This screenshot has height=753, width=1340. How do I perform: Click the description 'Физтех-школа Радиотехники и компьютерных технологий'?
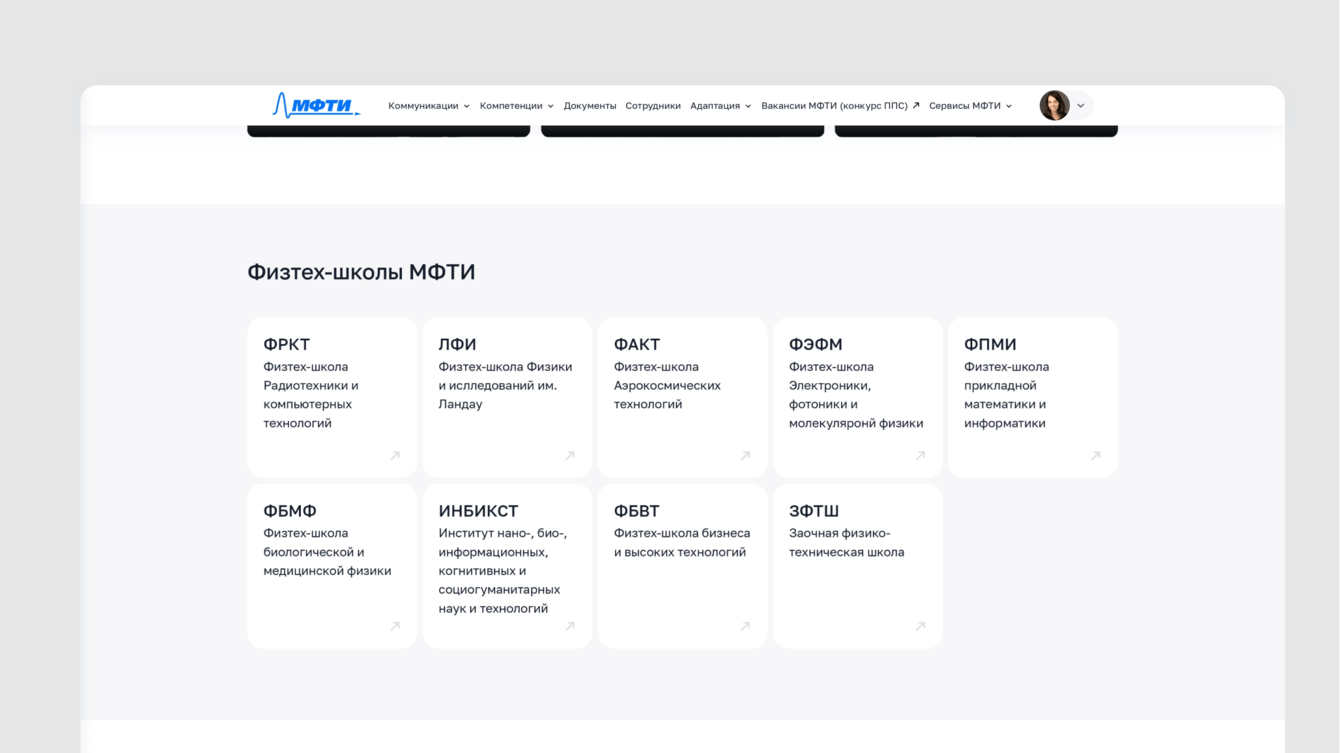point(311,395)
